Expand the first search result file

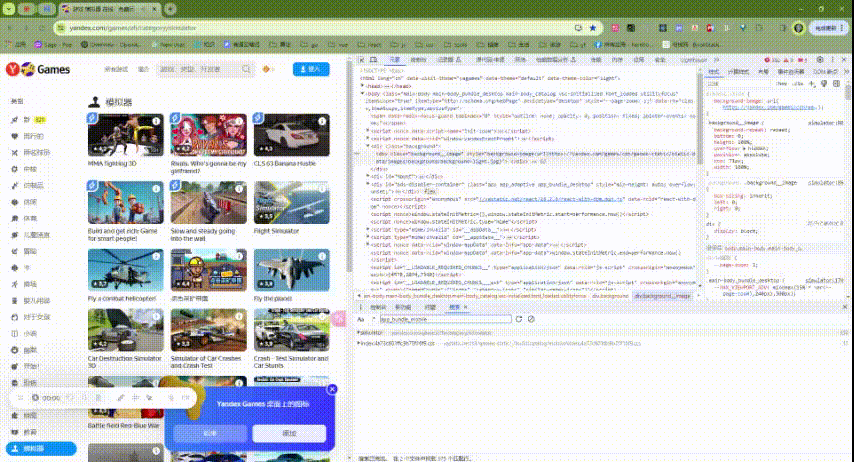point(358,332)
